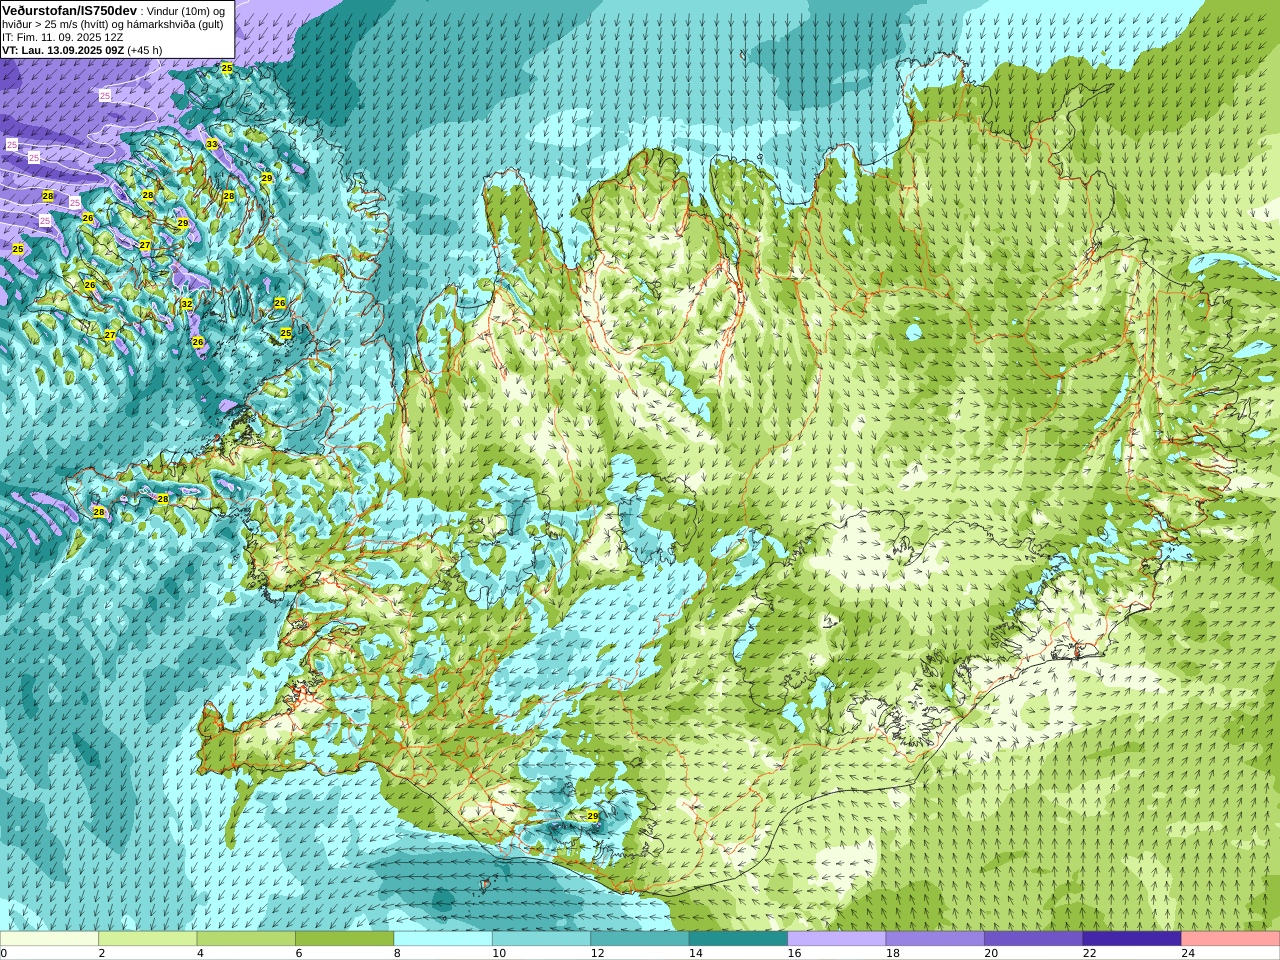
Task: Select the light cyan 8–10 m/s legend swatch
Action: click(443, 939)
